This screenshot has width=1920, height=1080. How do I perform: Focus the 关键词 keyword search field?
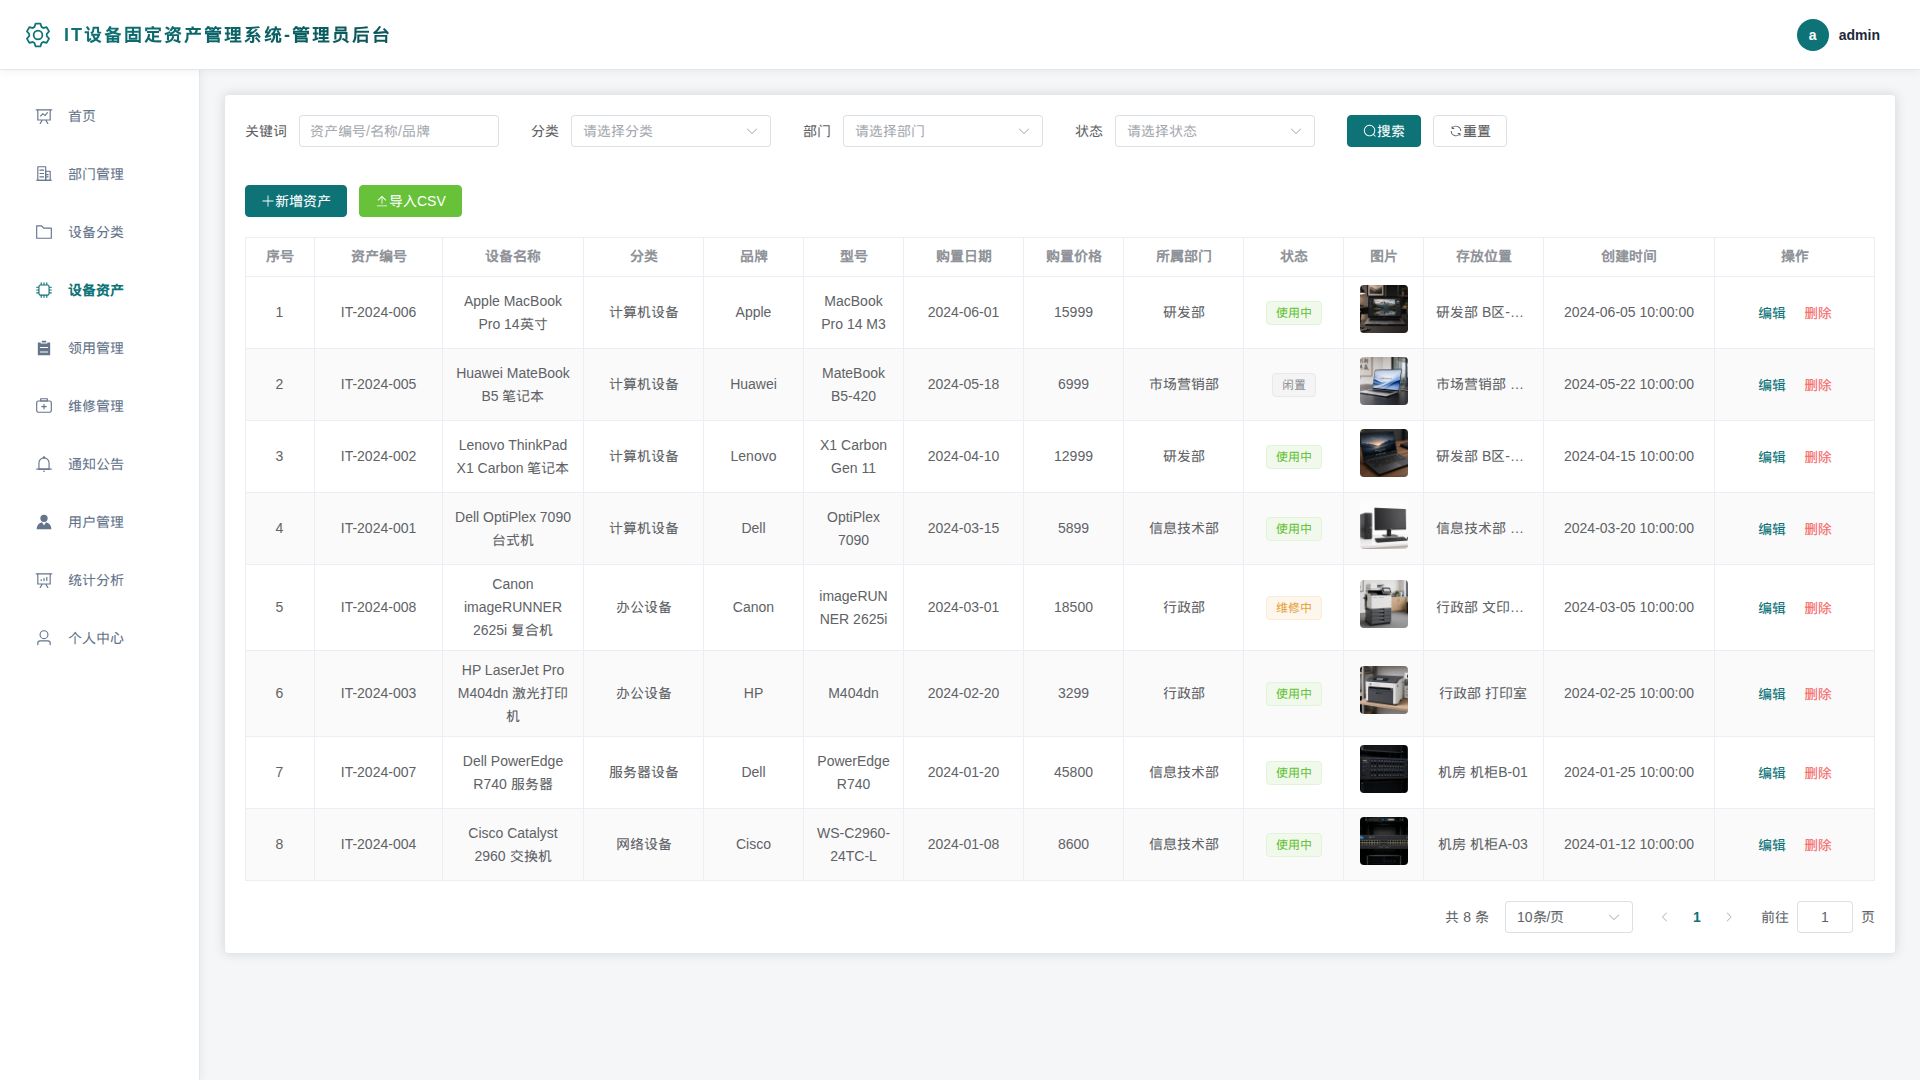[399, 131]
